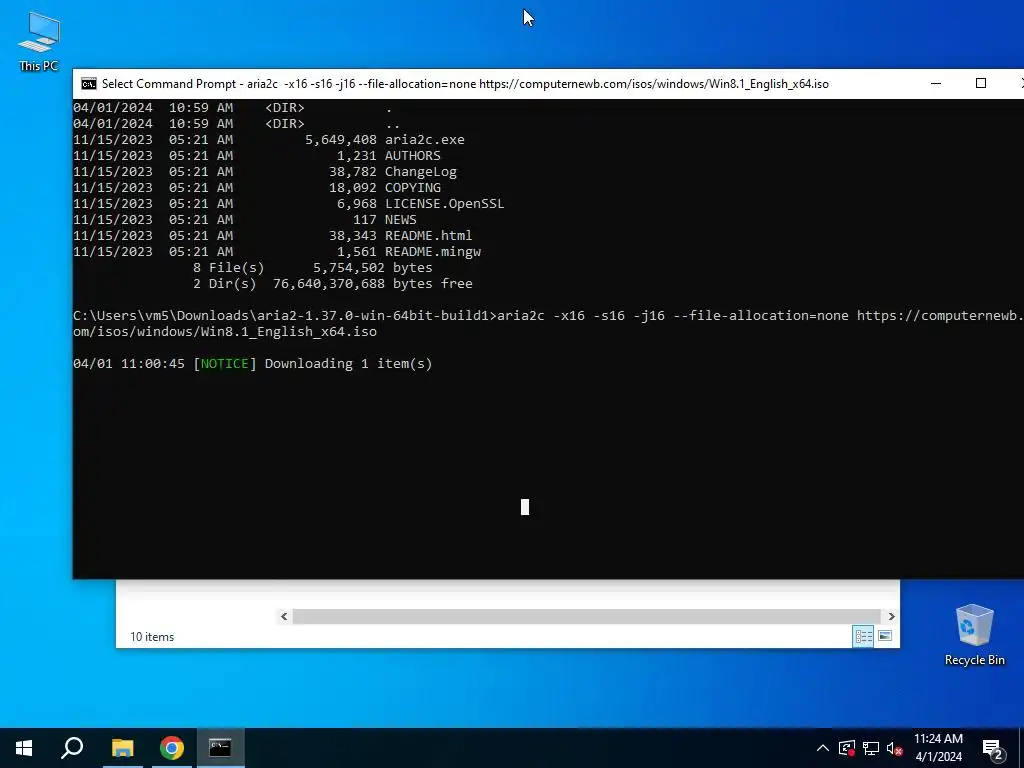Viewport: 1024px width, 768px height.
Task: Switch Explorer to large thumbnails view
Action: [885, 635]
